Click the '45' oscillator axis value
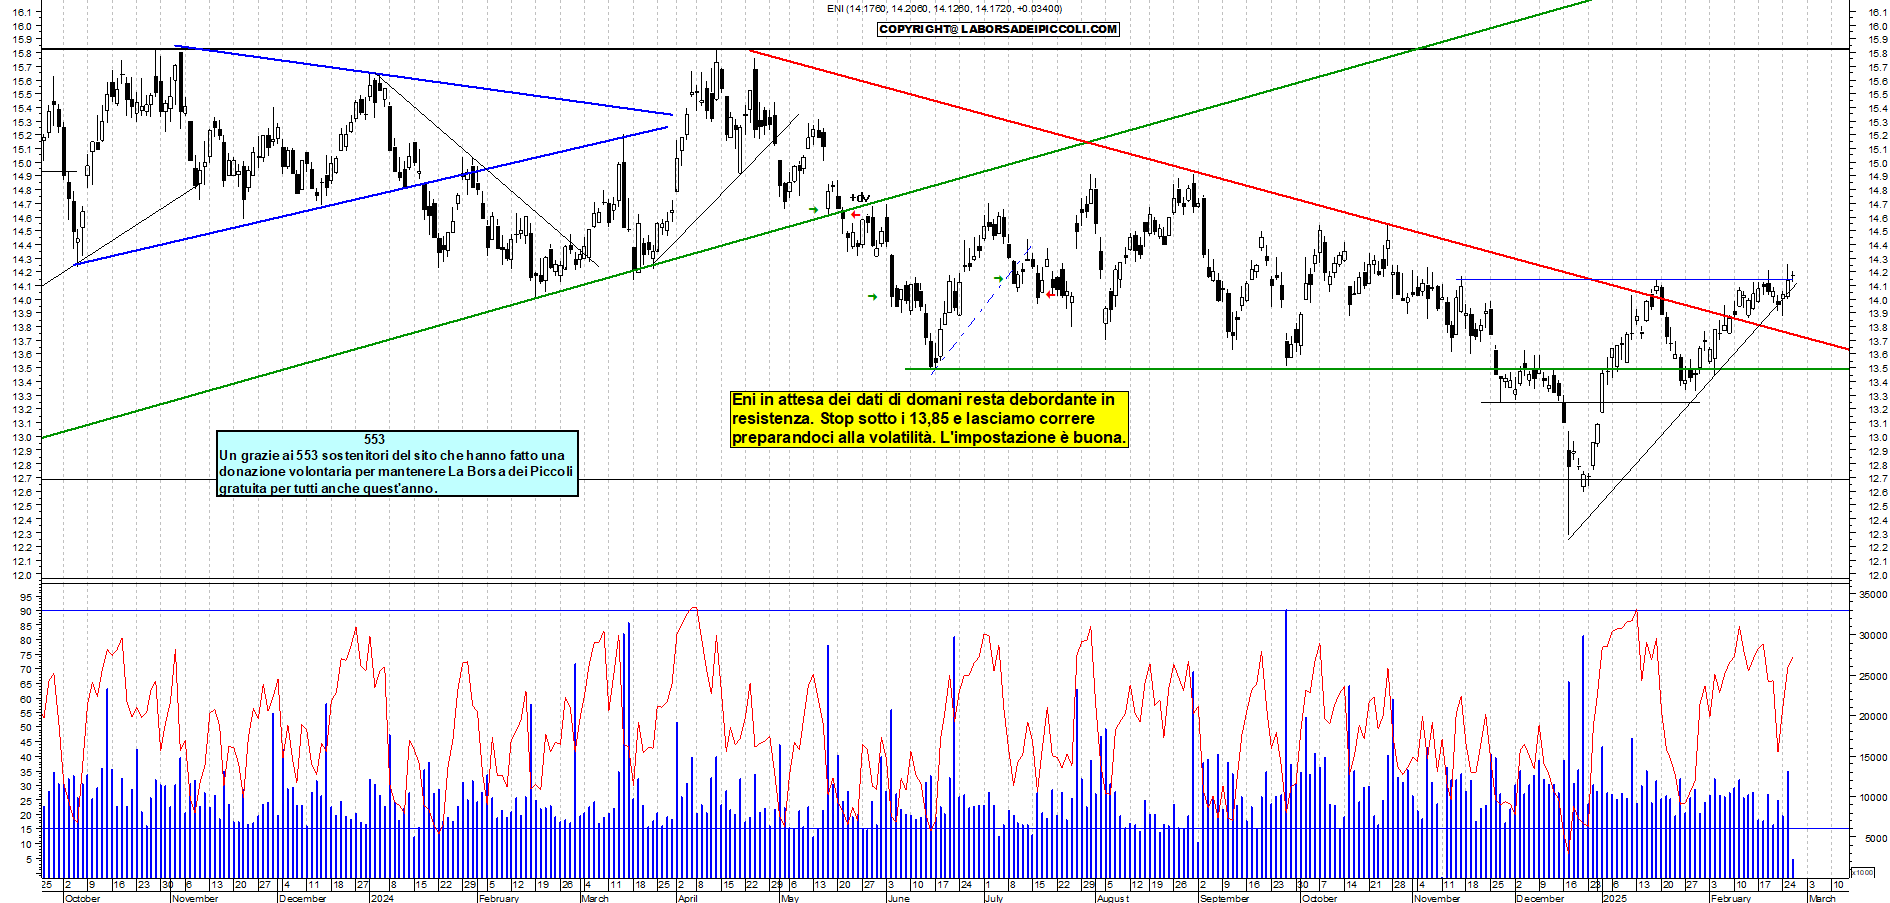The image size is (1890, 903). click(26, 742)
